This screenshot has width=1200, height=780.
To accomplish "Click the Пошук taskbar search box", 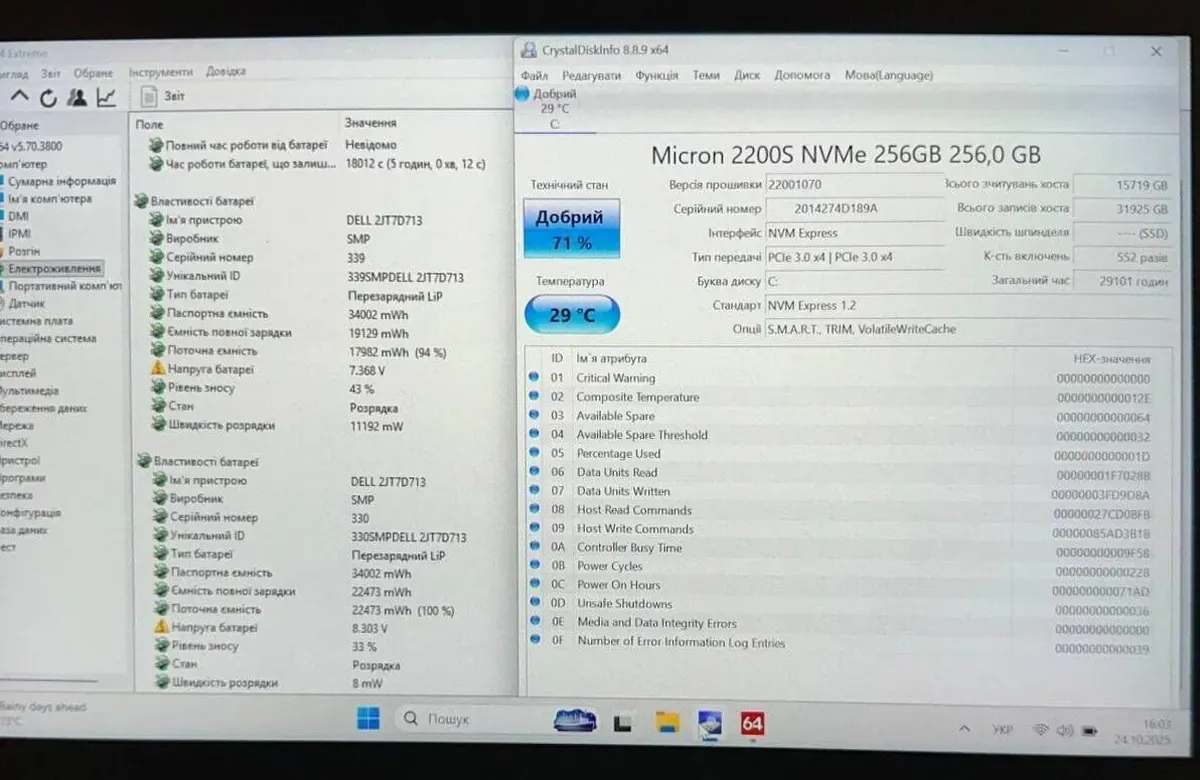I will pyautogui.click(x=470, y=719).
